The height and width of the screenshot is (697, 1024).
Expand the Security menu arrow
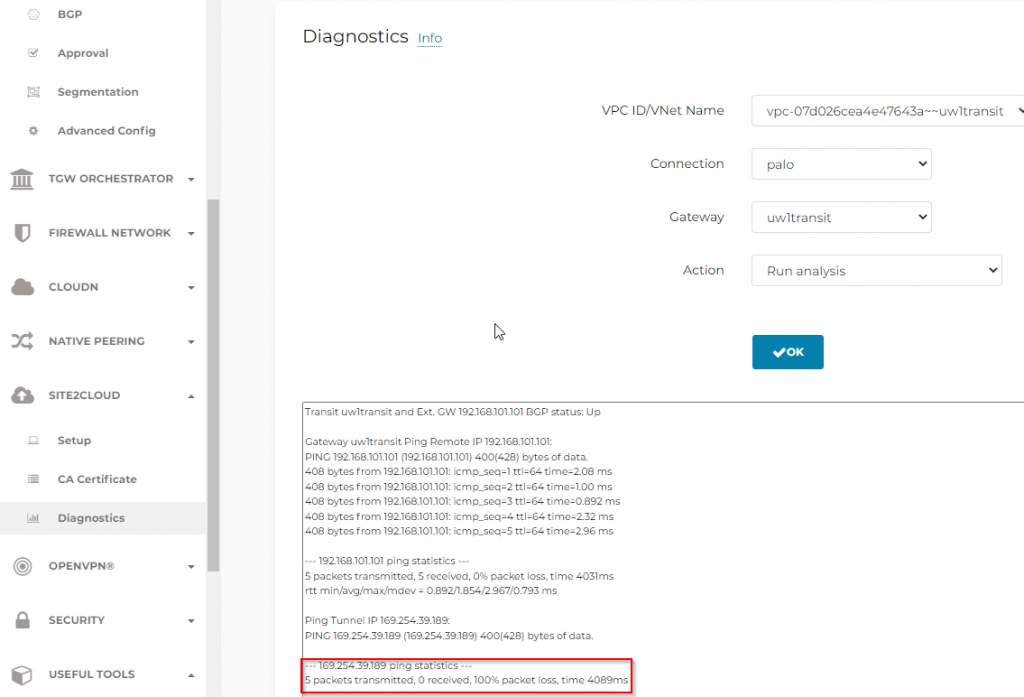[191, 621]
